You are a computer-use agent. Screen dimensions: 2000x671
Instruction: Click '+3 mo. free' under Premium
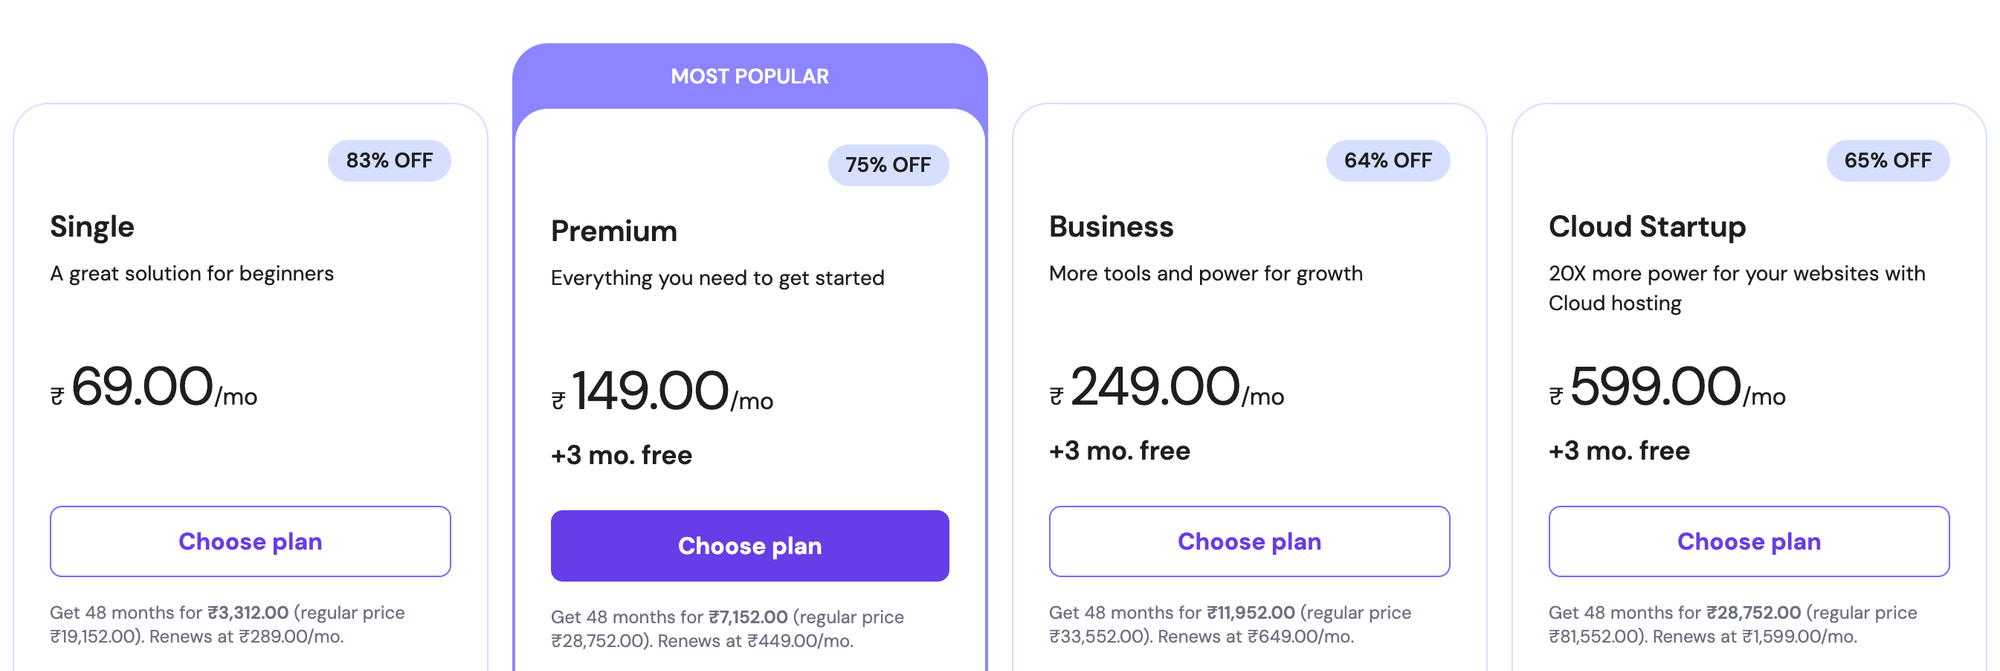pyautogui.click(x=621, y=455)
